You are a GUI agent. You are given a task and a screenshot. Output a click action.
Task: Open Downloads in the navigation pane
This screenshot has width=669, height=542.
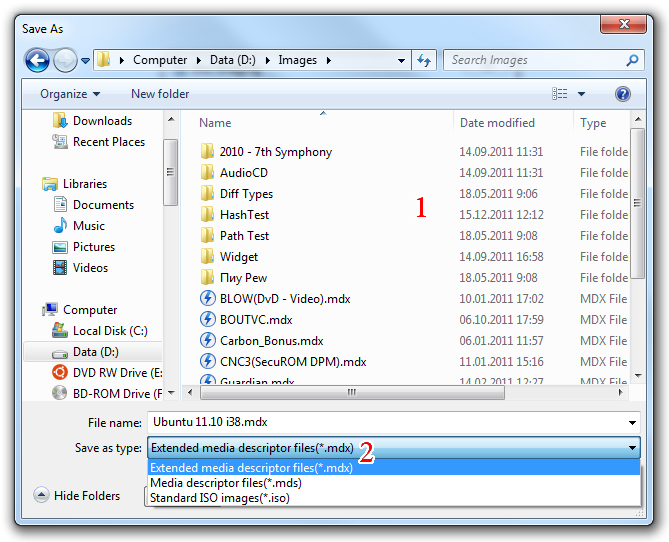(x=102, y=121)
